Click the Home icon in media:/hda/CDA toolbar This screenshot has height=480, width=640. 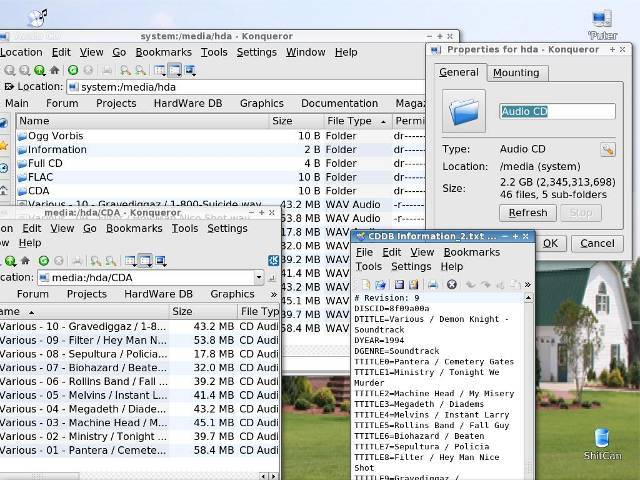point(25,260)
